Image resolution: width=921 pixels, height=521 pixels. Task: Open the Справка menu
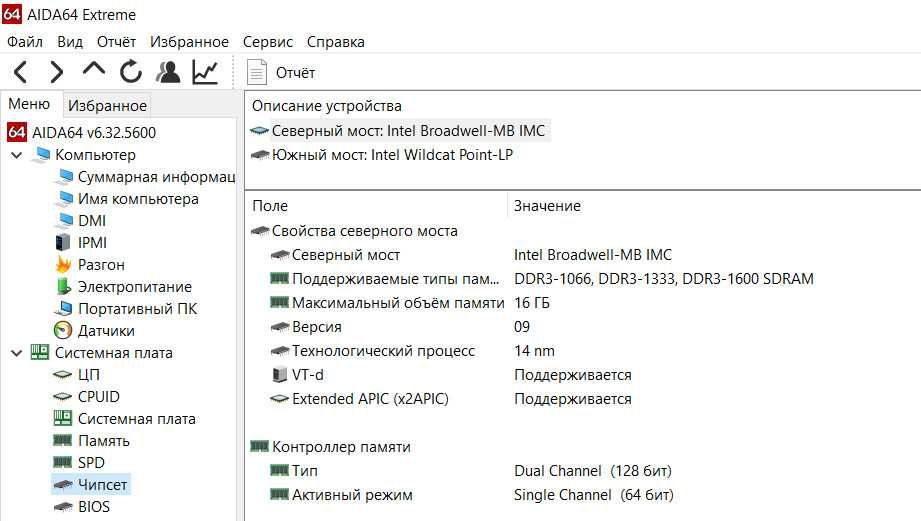[335, 42]
